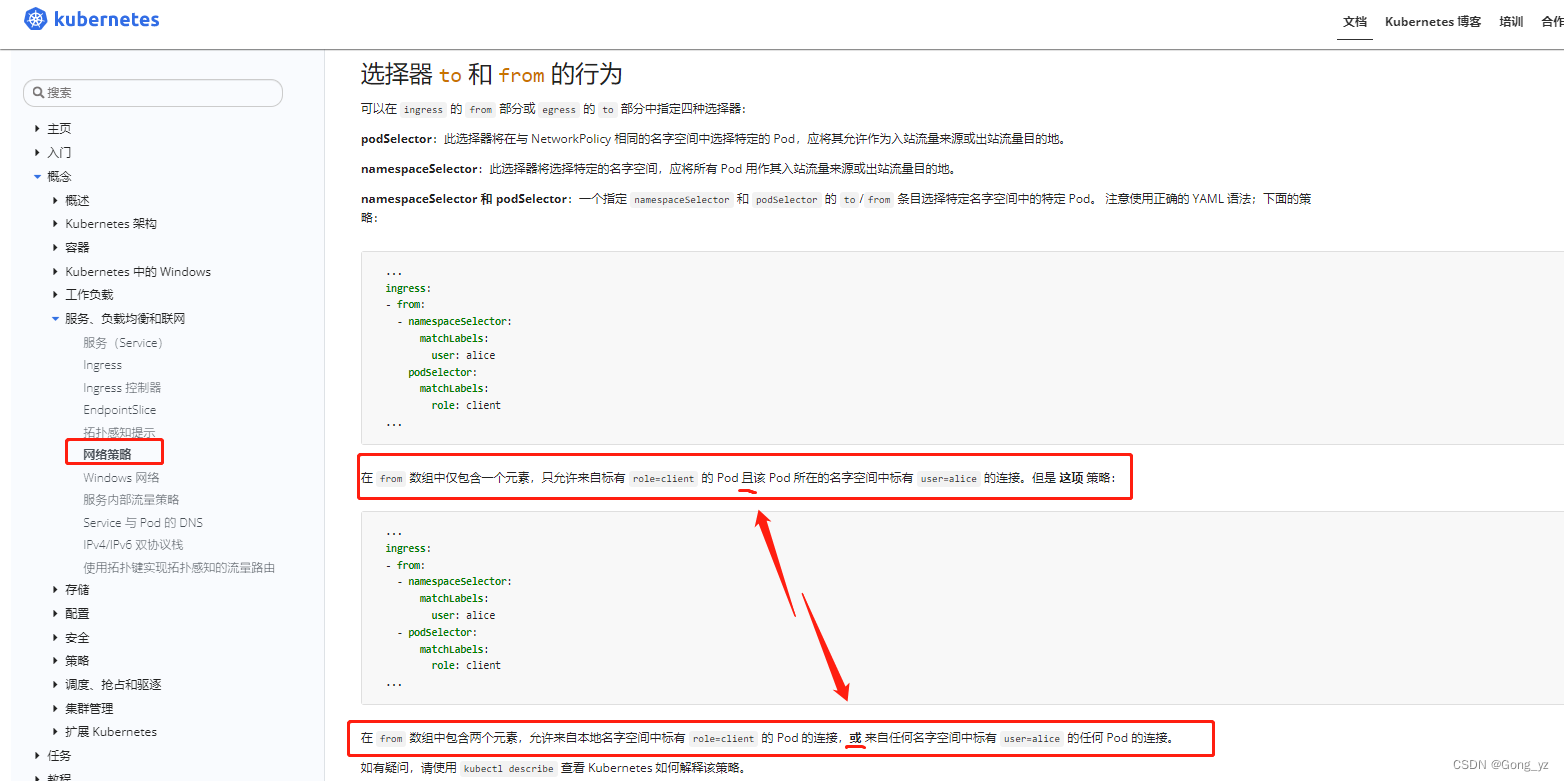The height and width of the screenshot is (781, 1564).
Task: Click the 工作负载 sidebar entry
Action: point(89,295)
